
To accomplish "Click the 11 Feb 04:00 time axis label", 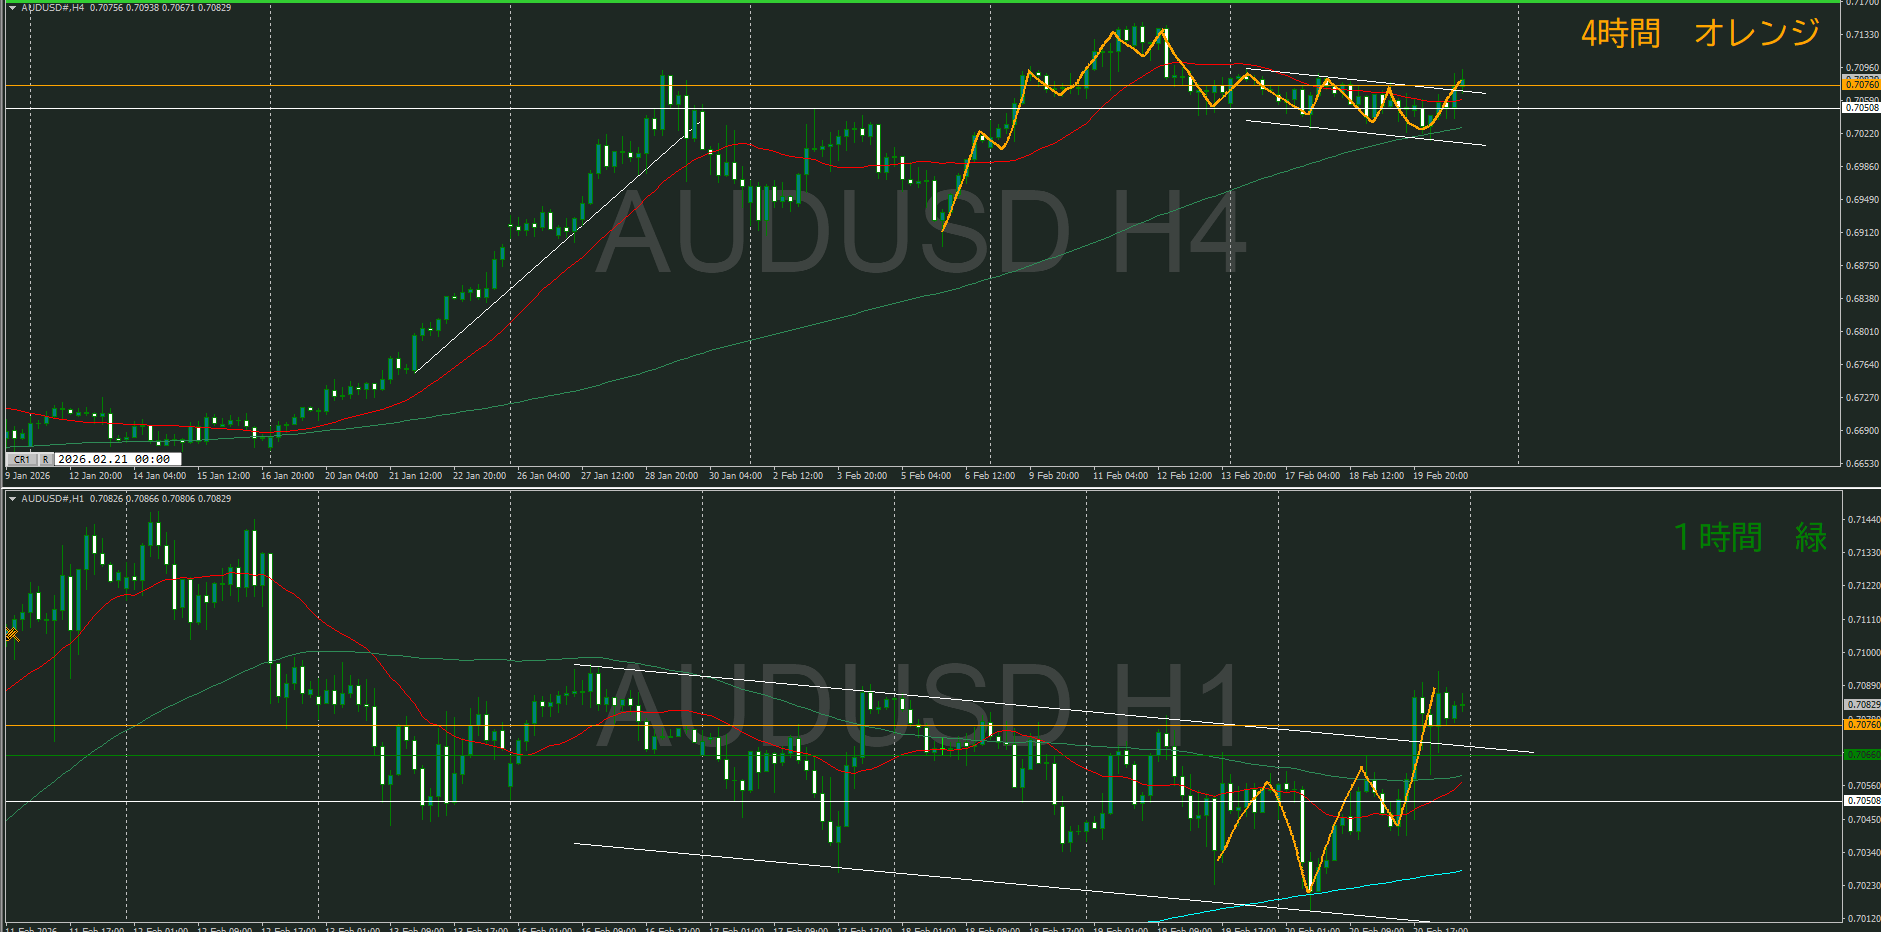I will pyautogui.click(x=1120, y=476).
